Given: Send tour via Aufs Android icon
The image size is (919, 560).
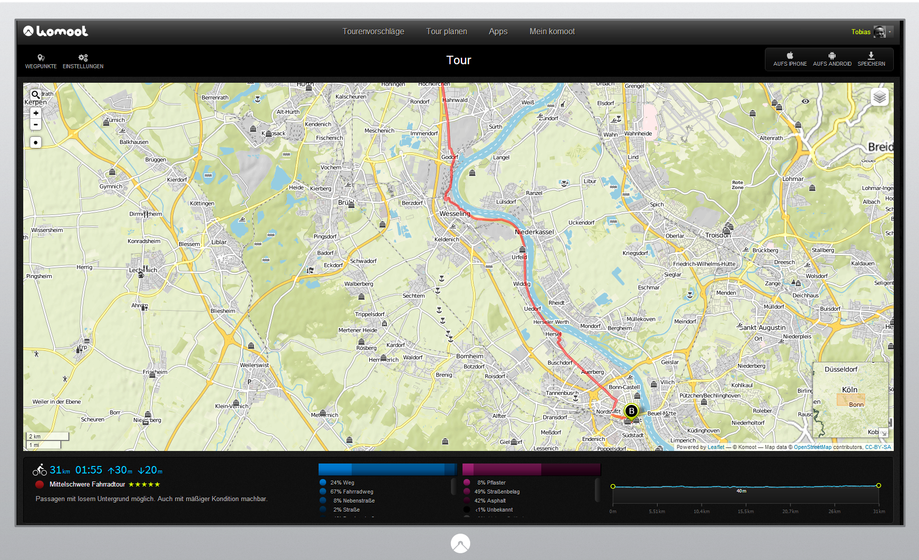Looking at the screenshot, I should [831, 59].
